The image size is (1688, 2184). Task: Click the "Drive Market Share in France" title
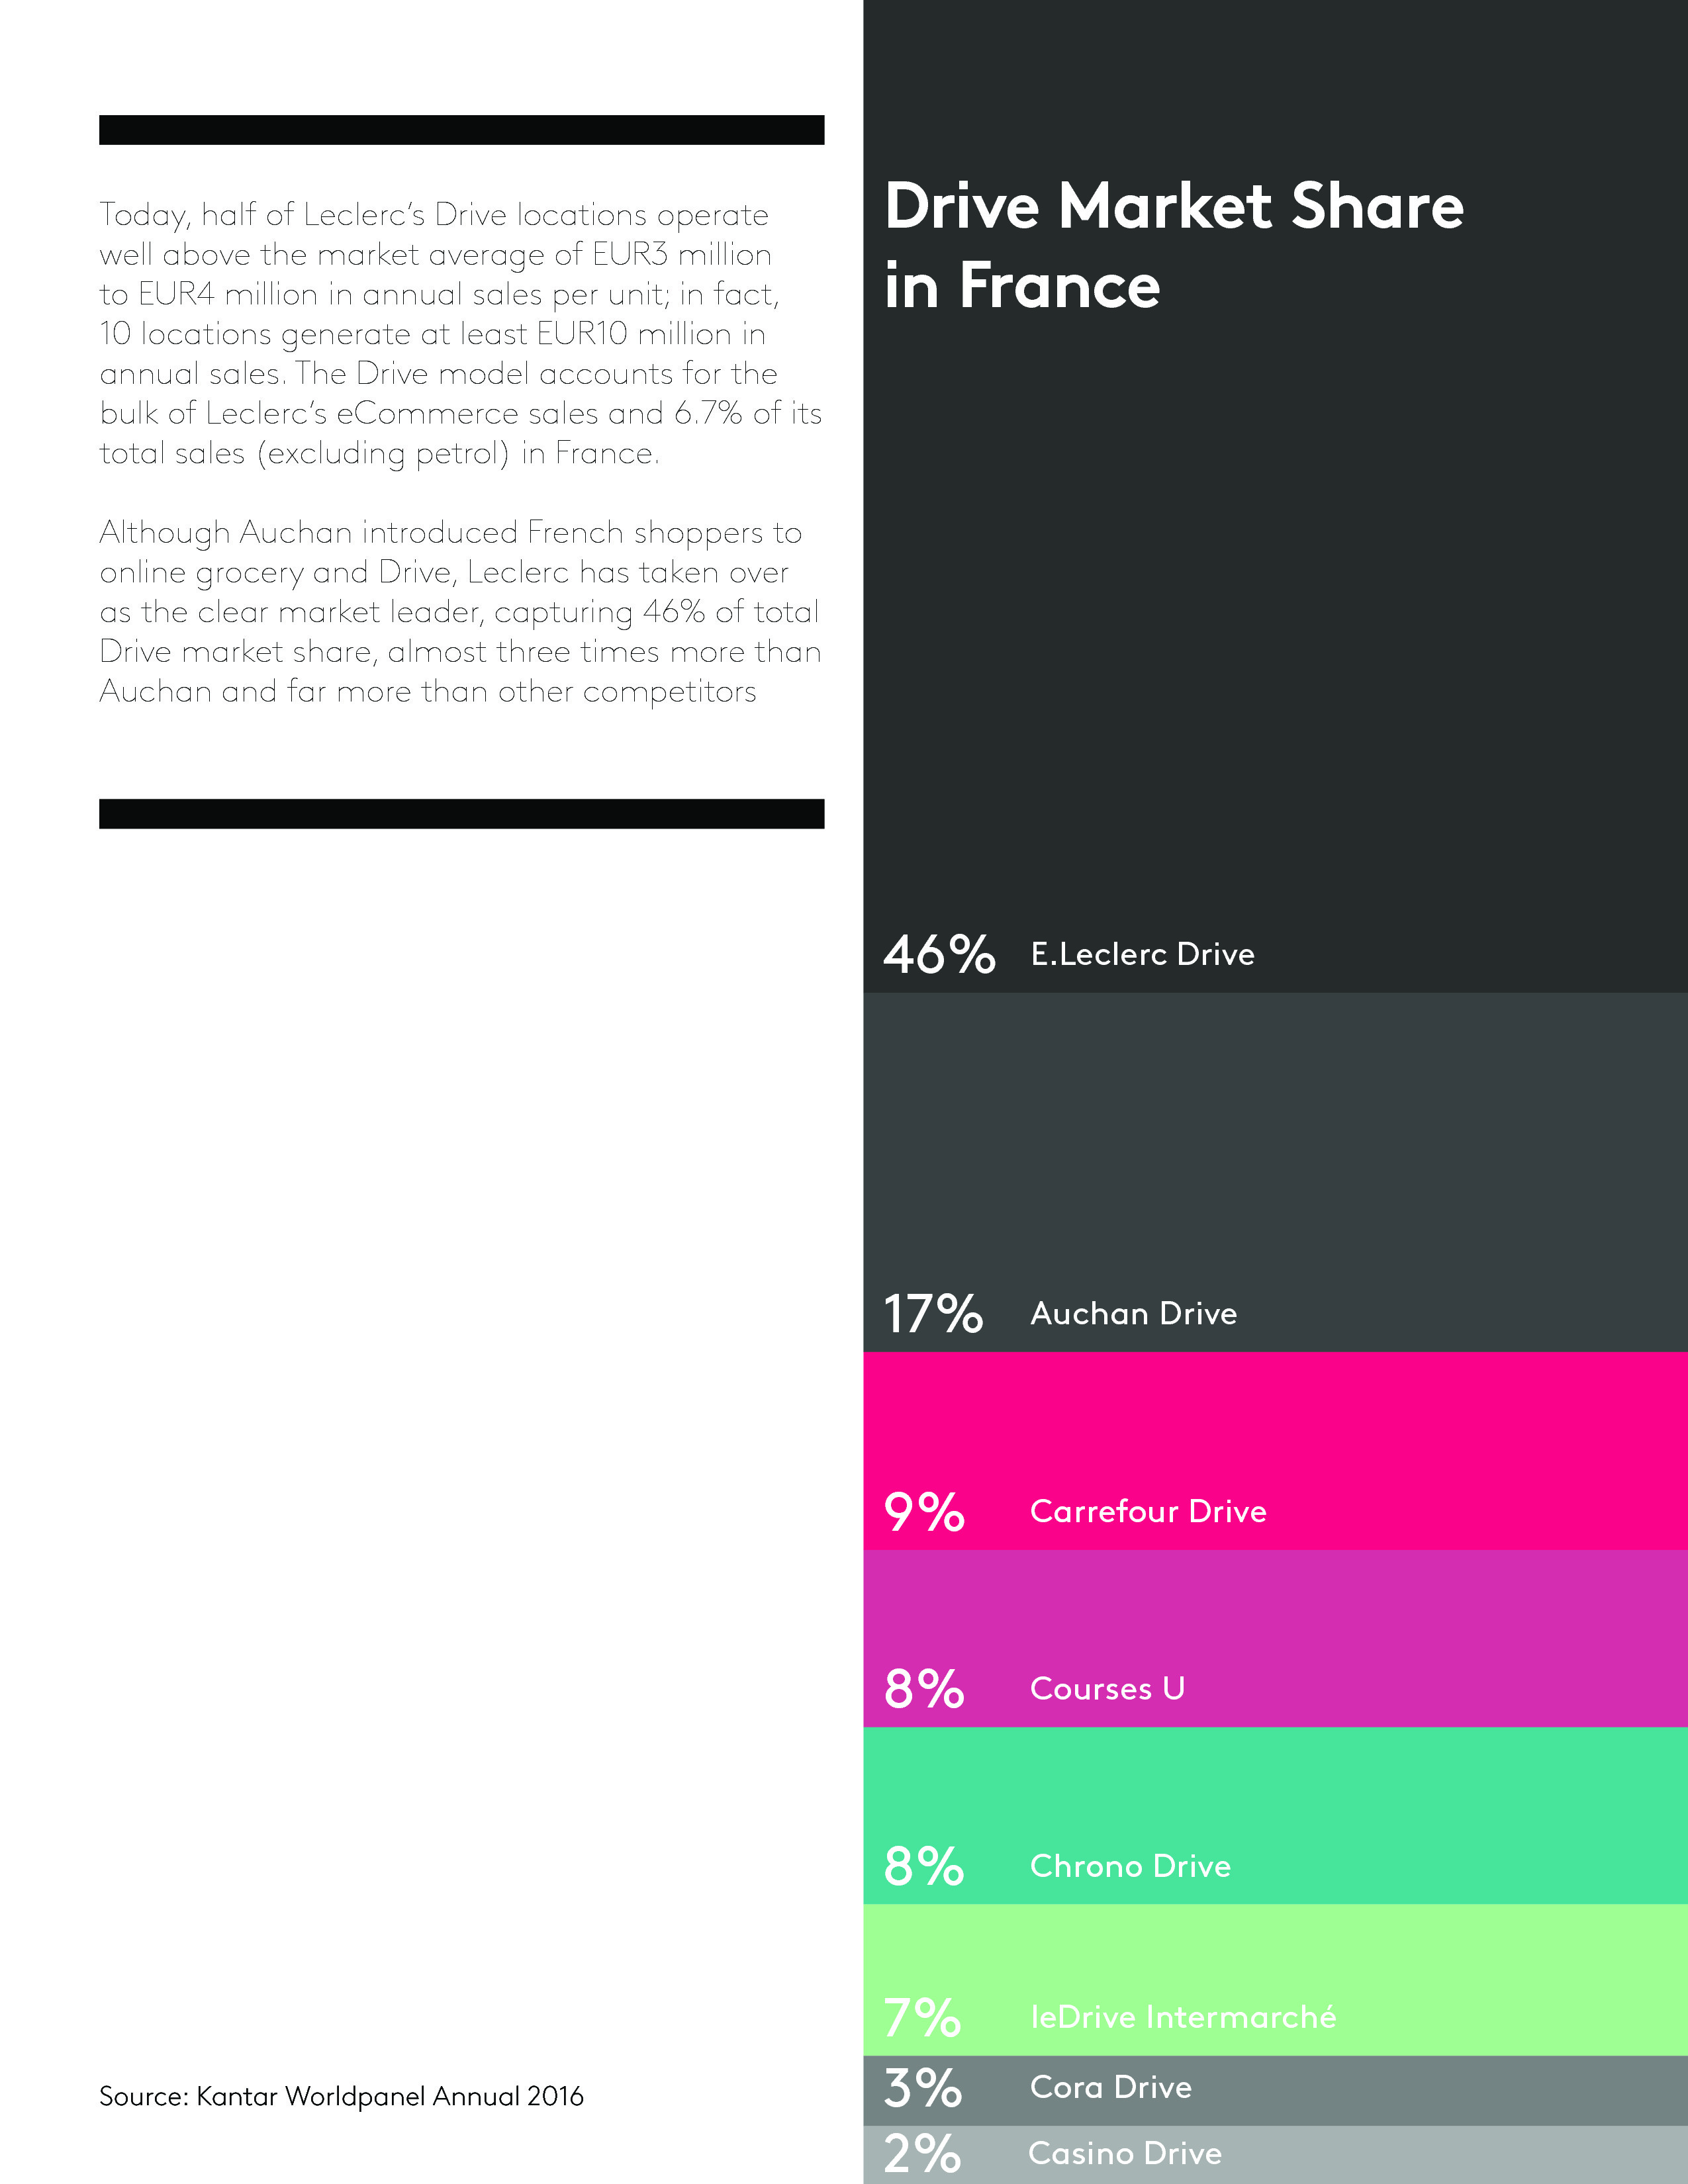pos(1173,246)
